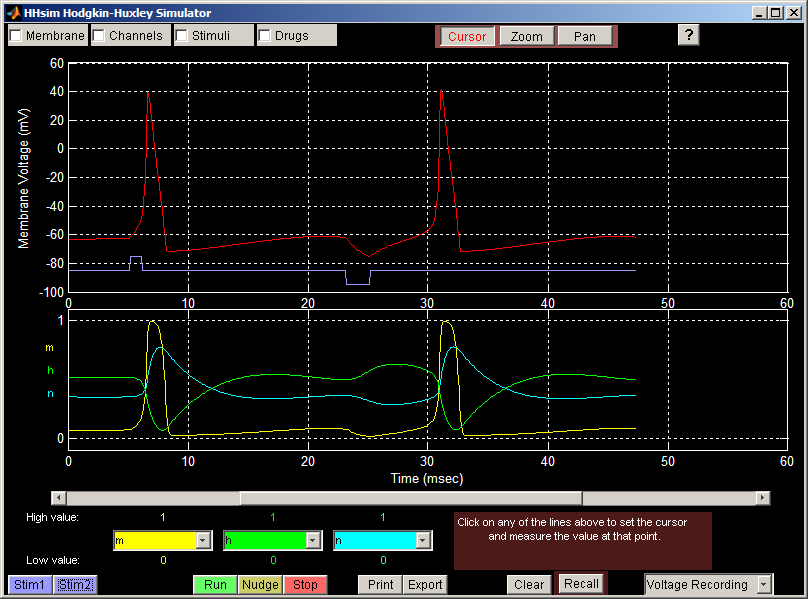Select the Cursor mode button

(467, 37)
